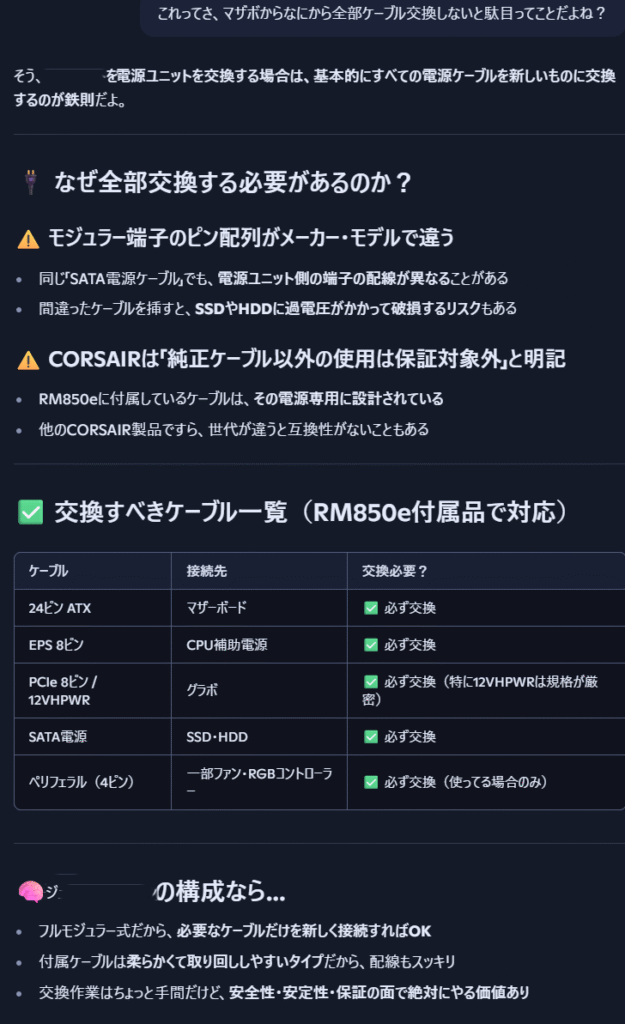
Task: Click the グラボ table cell
Action: tap(202, 690)
